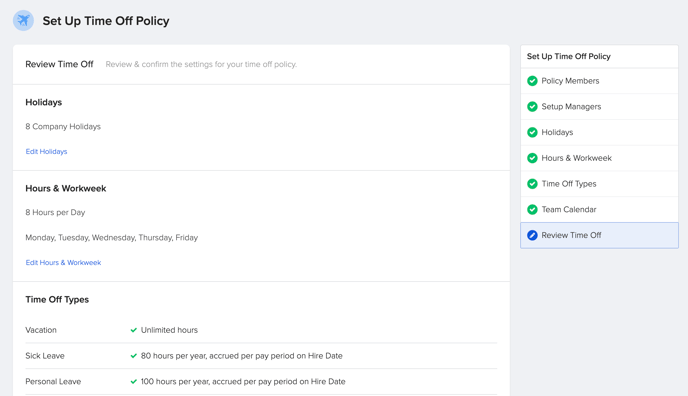The height and width of the screenshot is (396, 688).
Task: Click the Unlimited hours value
Action: point(169,330)
